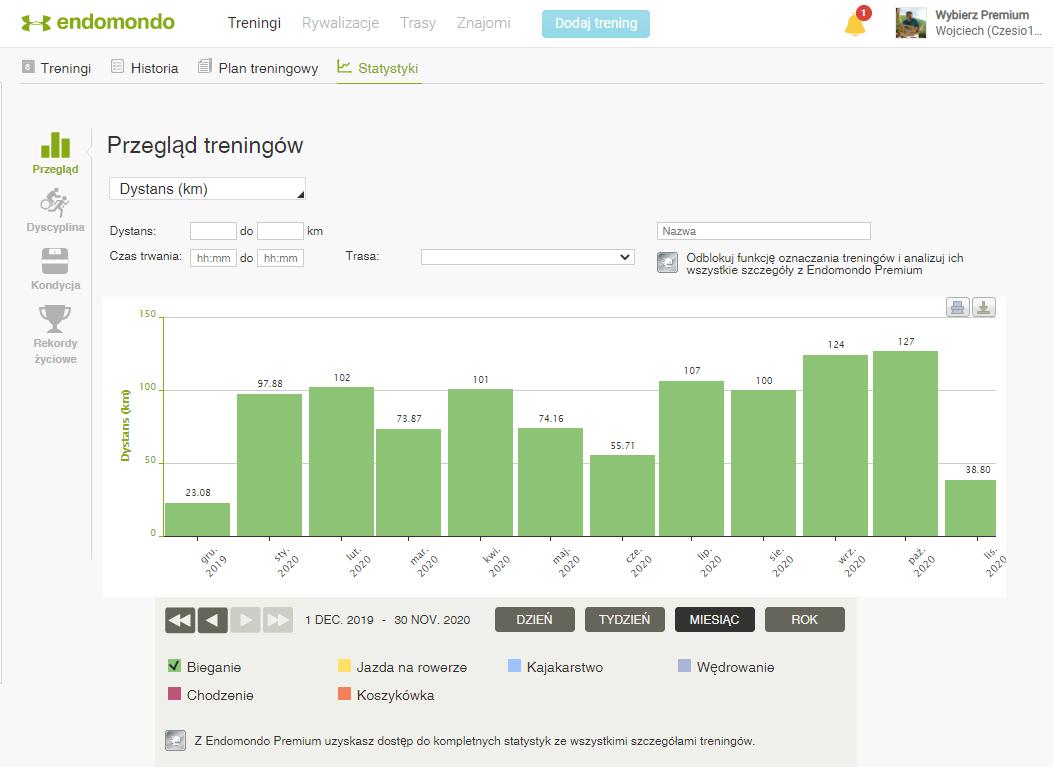Viewport: 1053px width, 767px height.
Task: Toggle the Jazda na rowerze filter
Action: point(345,667)
